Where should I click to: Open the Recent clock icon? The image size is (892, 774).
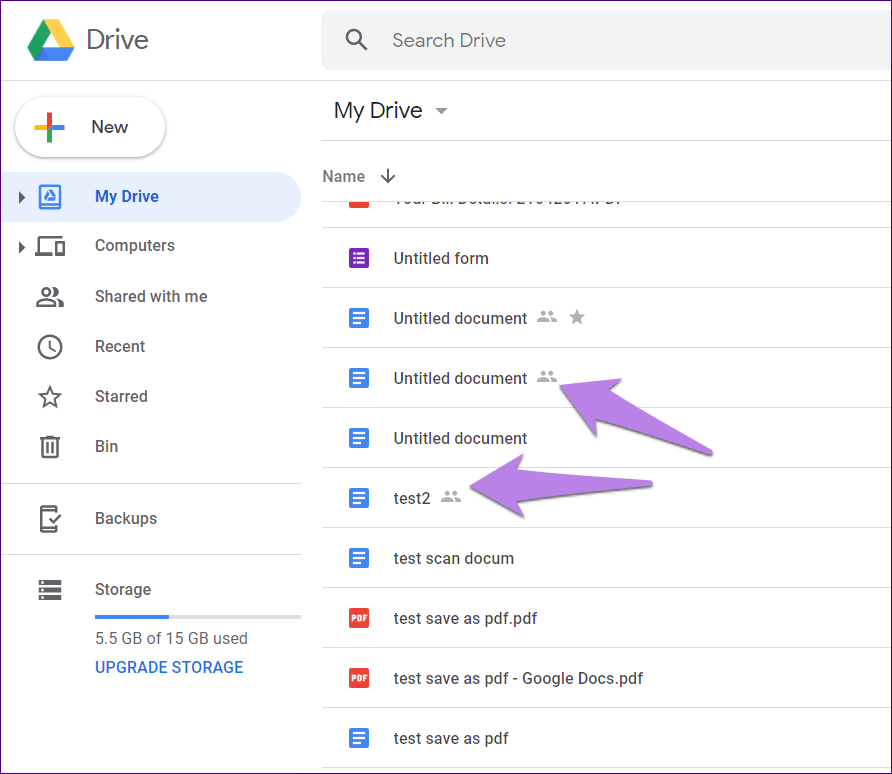tap(50, 346)
